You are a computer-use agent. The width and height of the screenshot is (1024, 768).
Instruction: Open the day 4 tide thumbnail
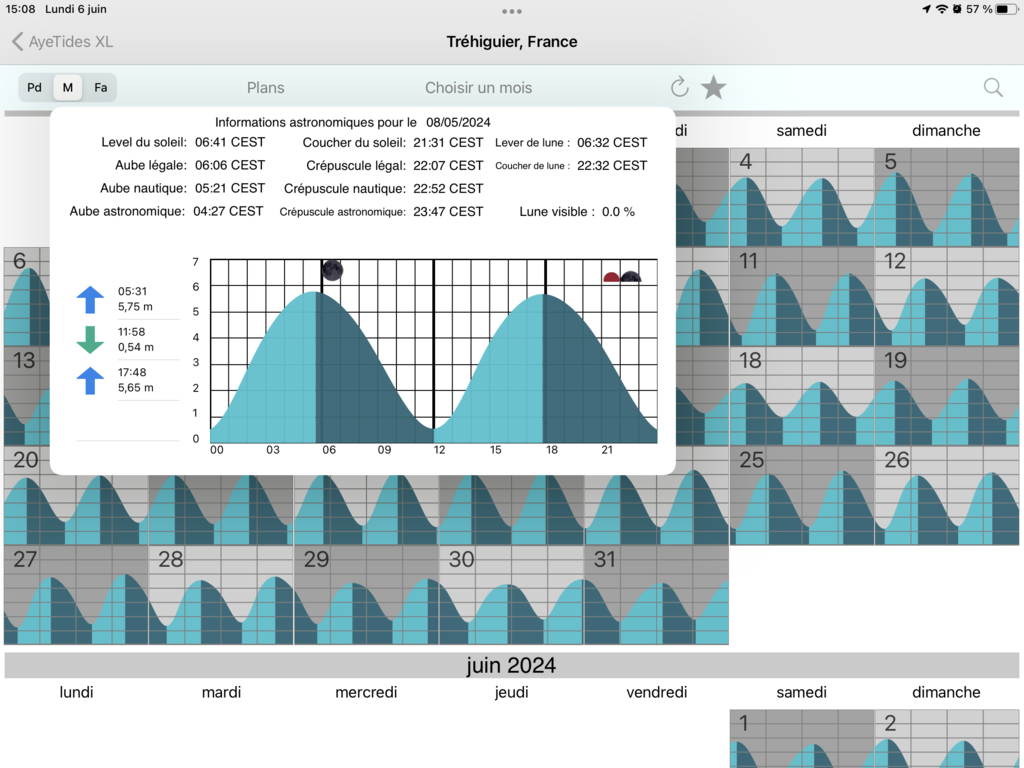coord(801,197)
